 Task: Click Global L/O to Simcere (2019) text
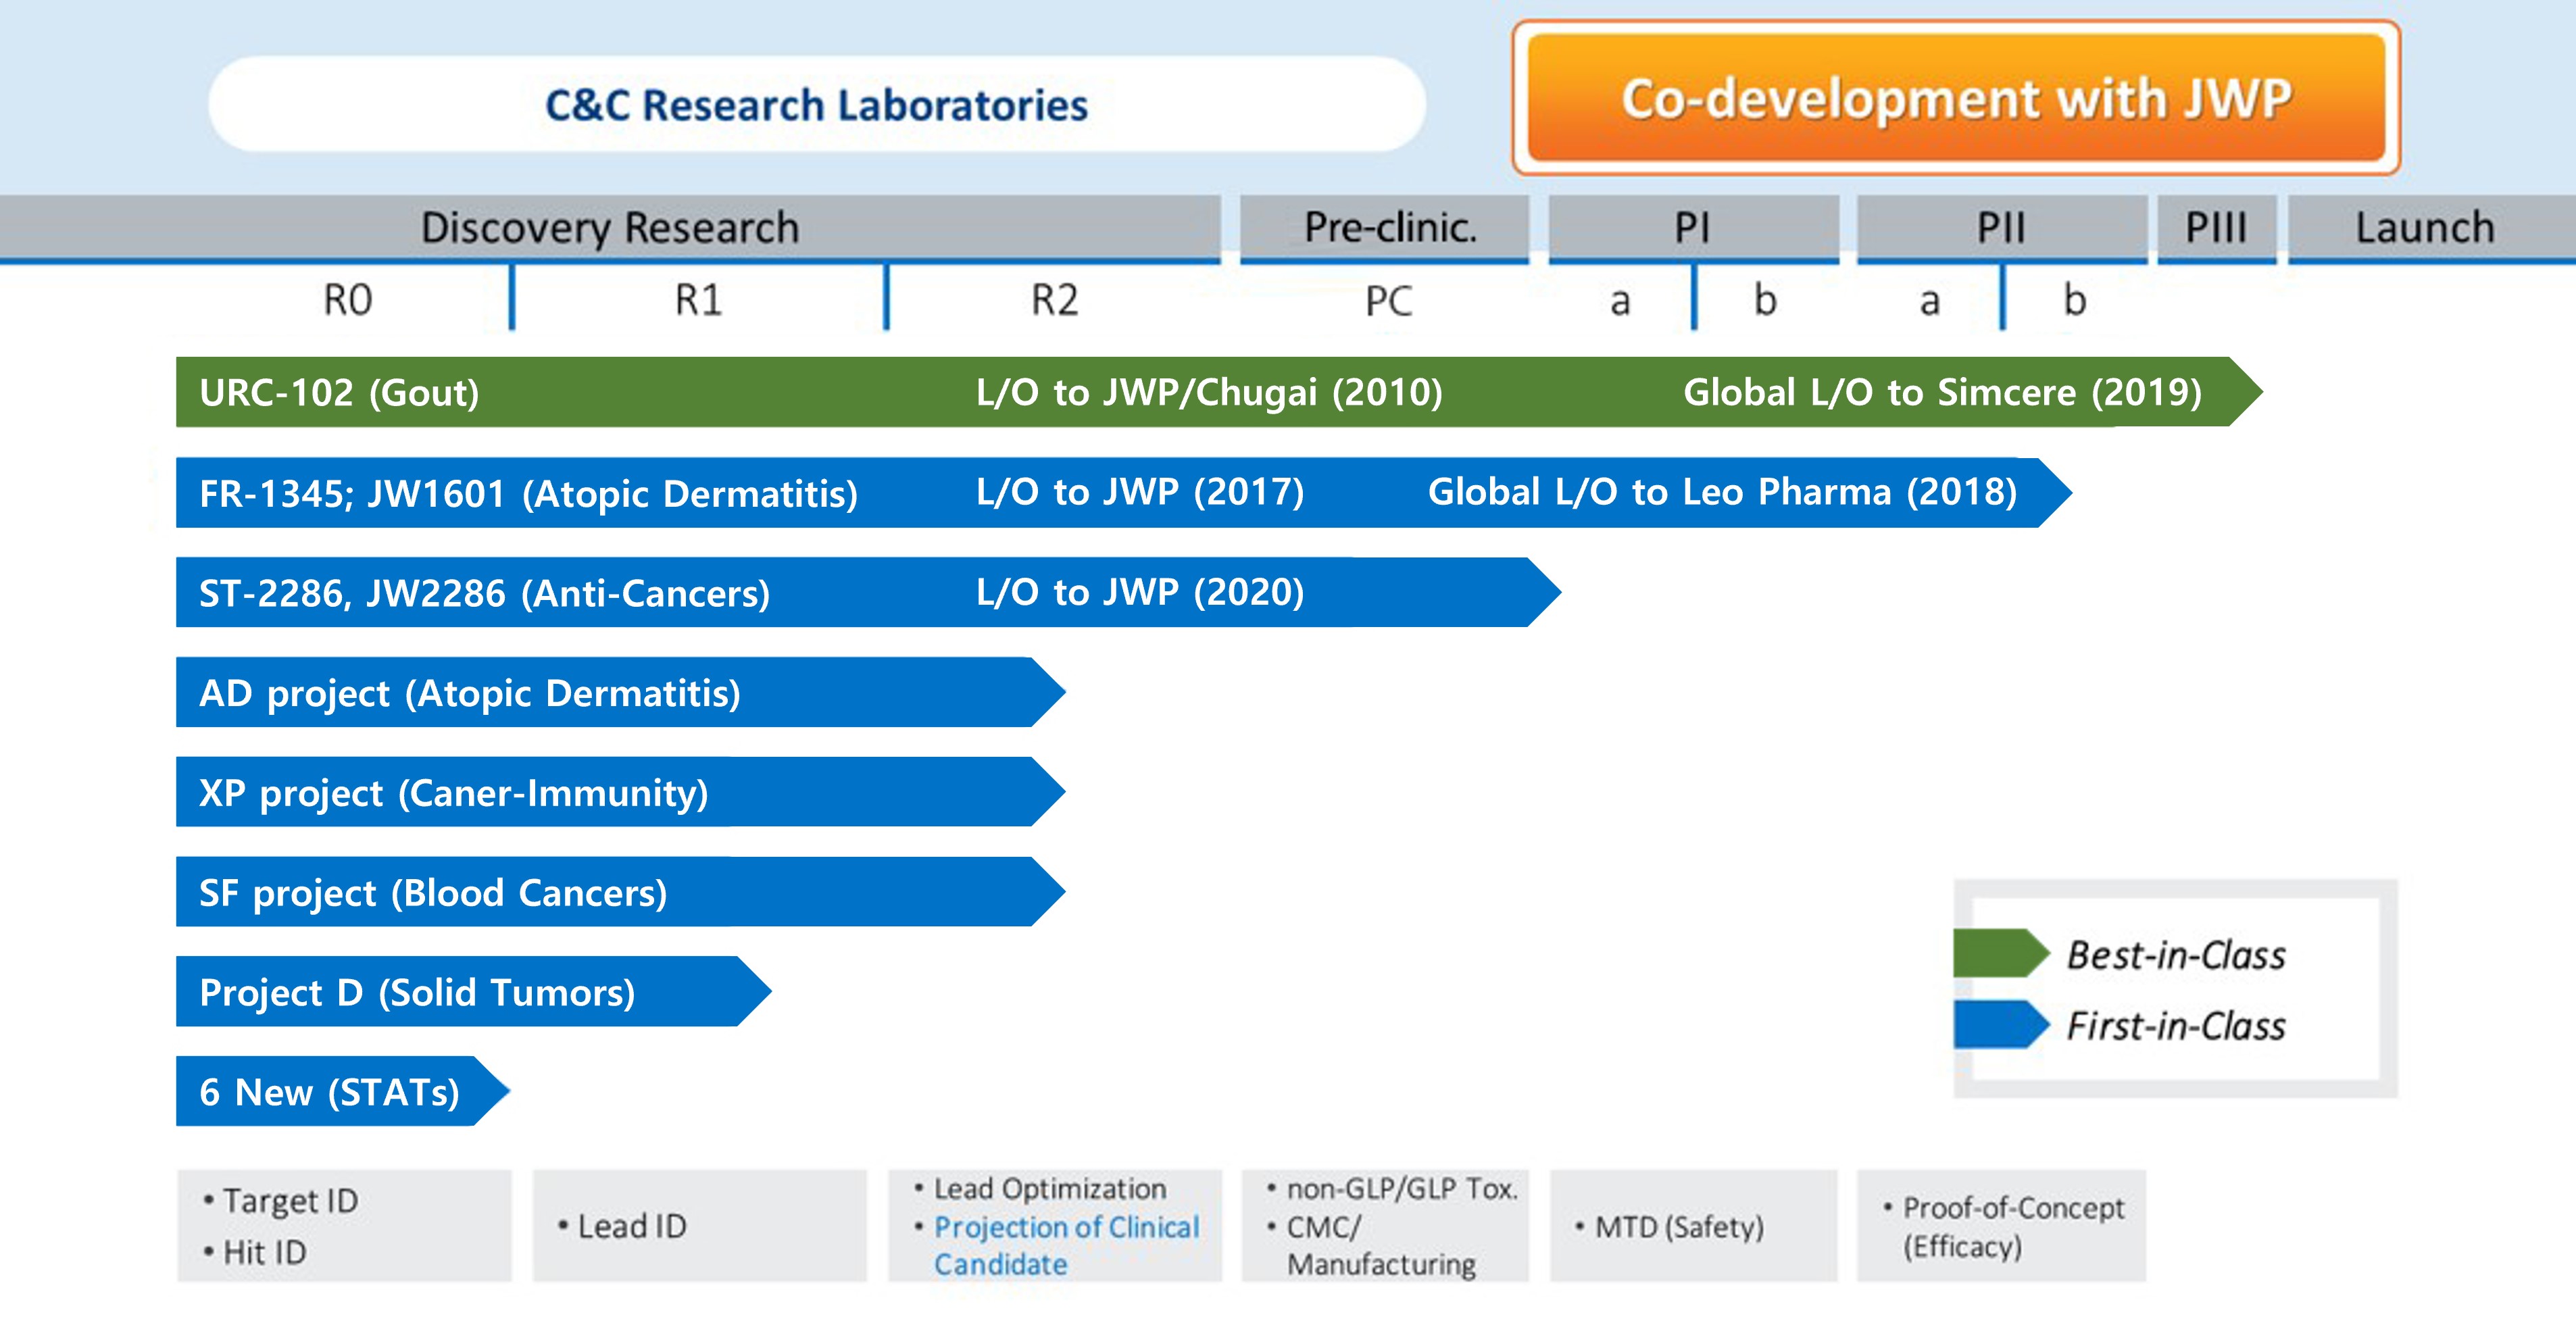click(x=1942, y=392)
